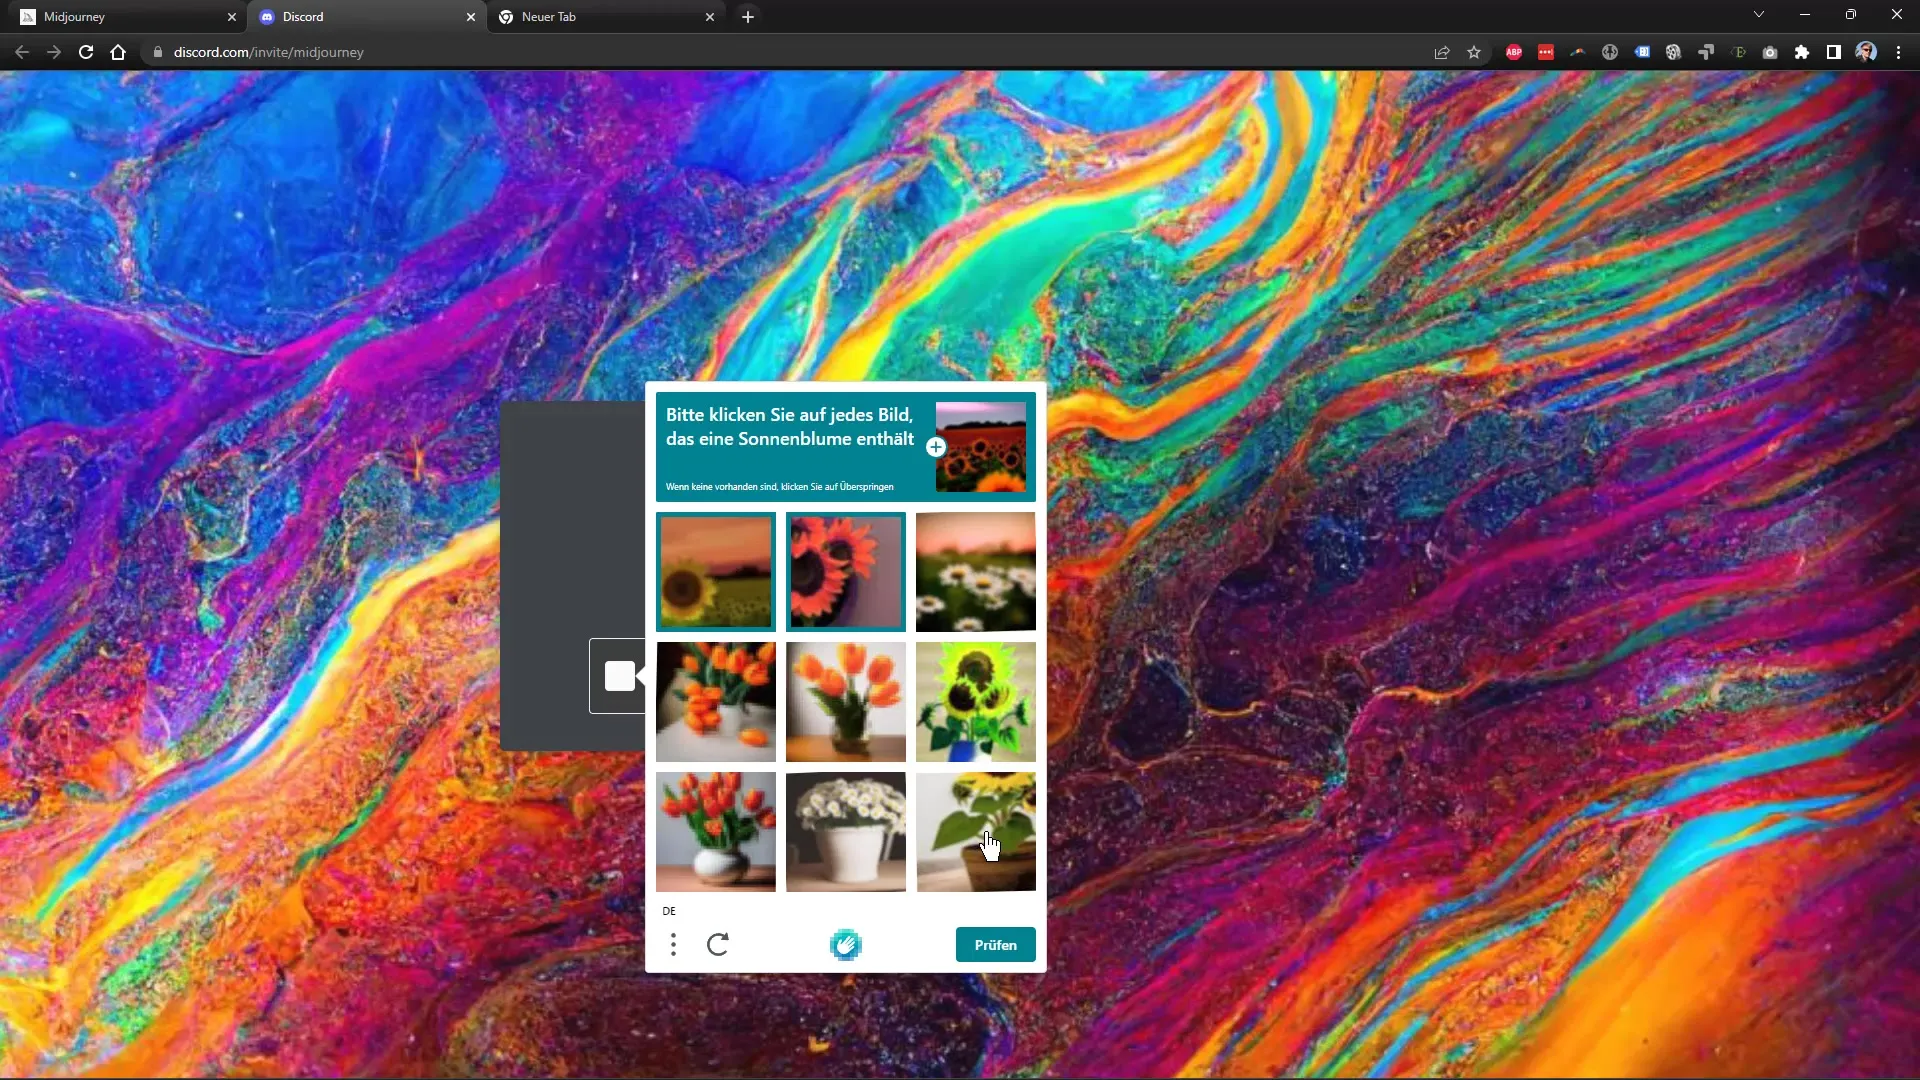This screenshot has width=1920, height=1080.
Task: Open the Extensions puzzle-piece menu
Action: point(1802,52)
